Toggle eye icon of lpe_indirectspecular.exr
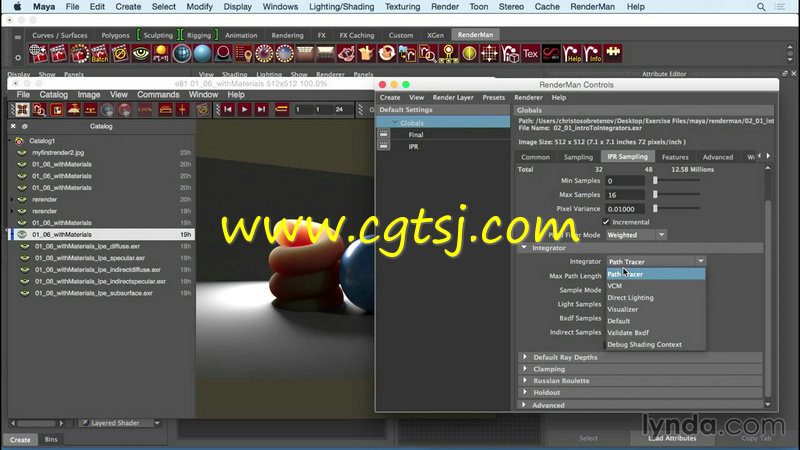Screen dimensions: 800x450 (24, 282)
